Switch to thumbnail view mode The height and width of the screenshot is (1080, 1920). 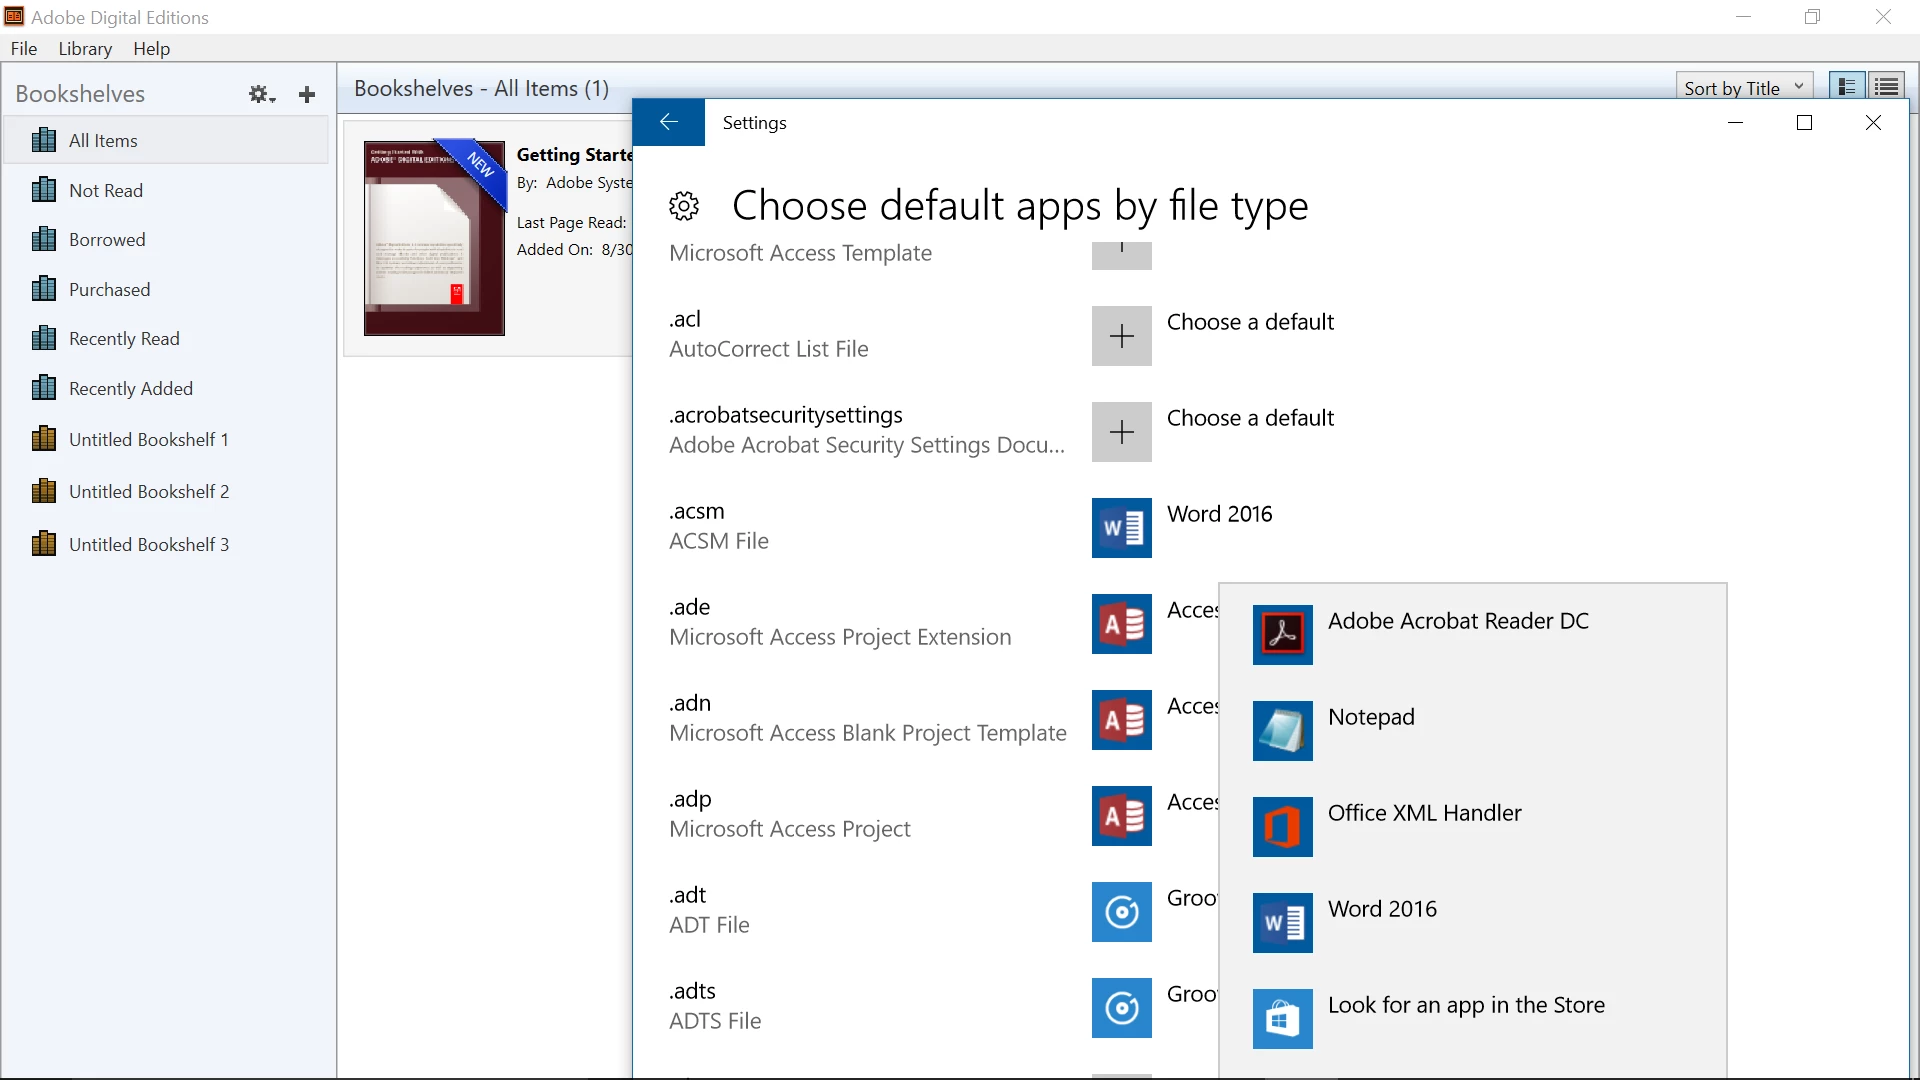click(x=1847, y=87)
